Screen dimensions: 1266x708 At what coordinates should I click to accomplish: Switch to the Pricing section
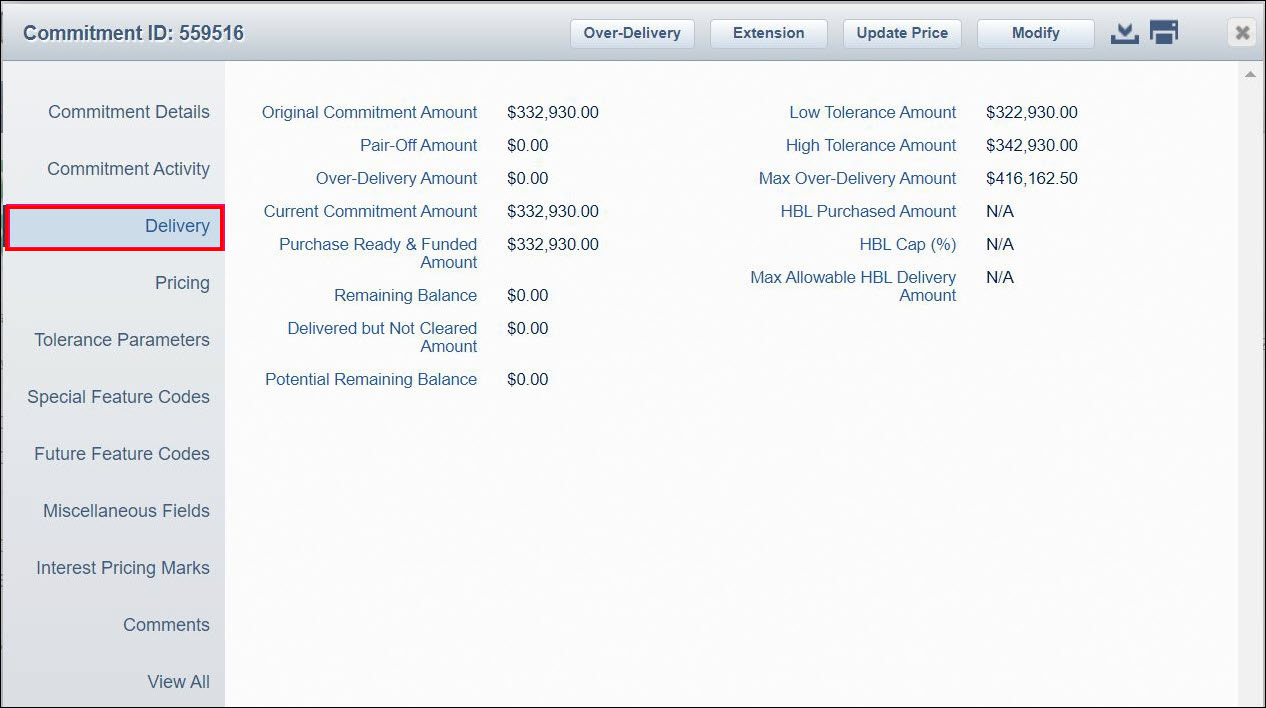pos(182,283)
